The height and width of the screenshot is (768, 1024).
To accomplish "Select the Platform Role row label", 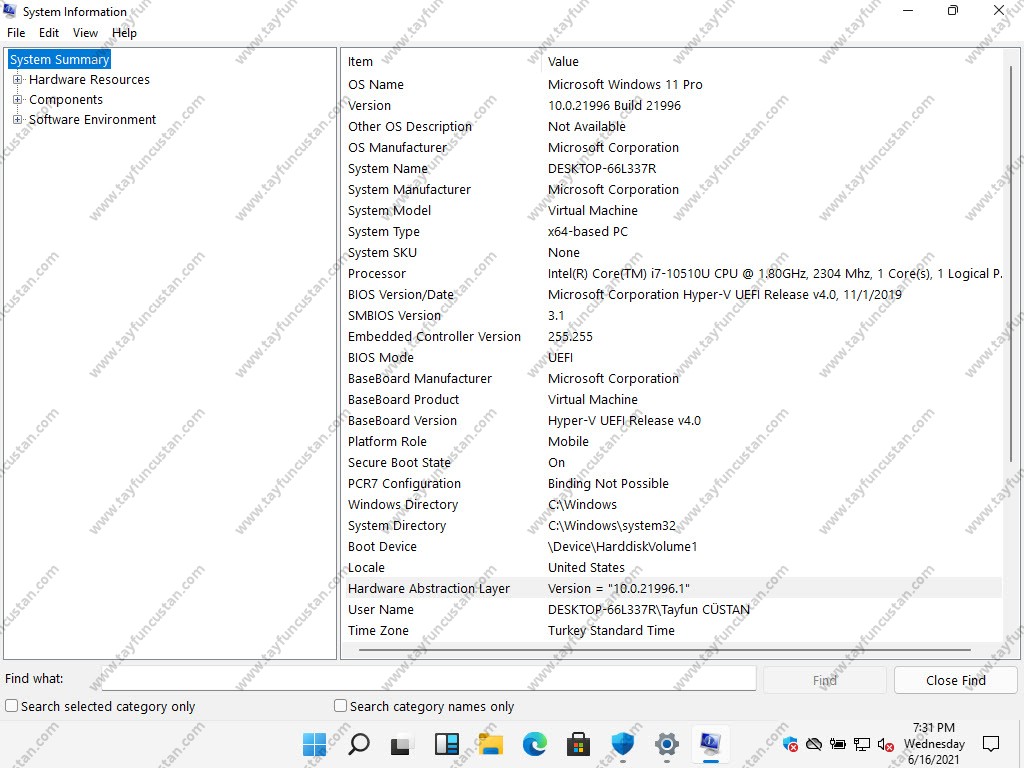I will (387, 441).
